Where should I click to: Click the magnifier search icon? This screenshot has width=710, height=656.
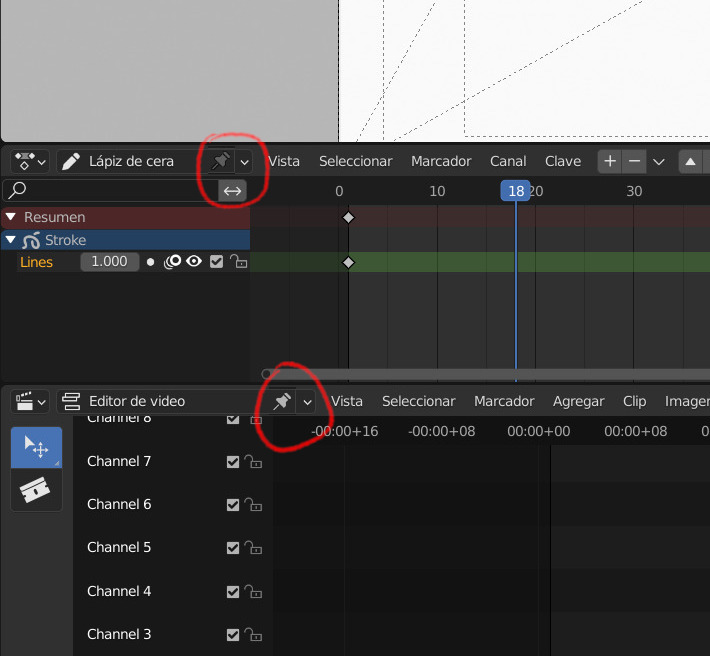[x=17, y=190]
